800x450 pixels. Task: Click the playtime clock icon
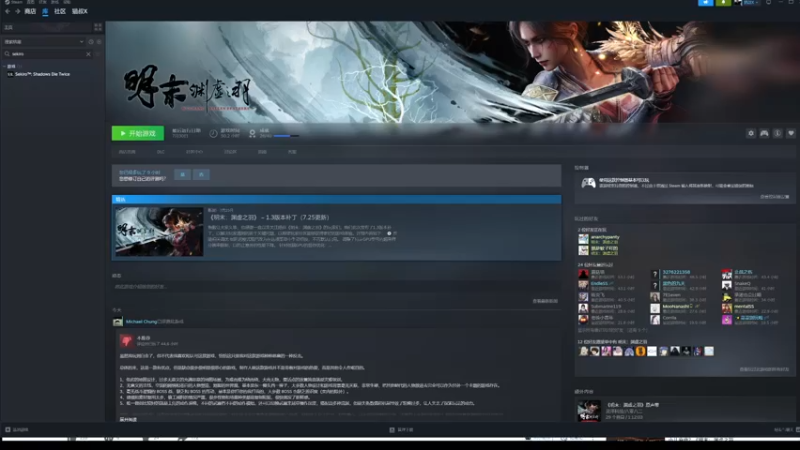(213, 133)
